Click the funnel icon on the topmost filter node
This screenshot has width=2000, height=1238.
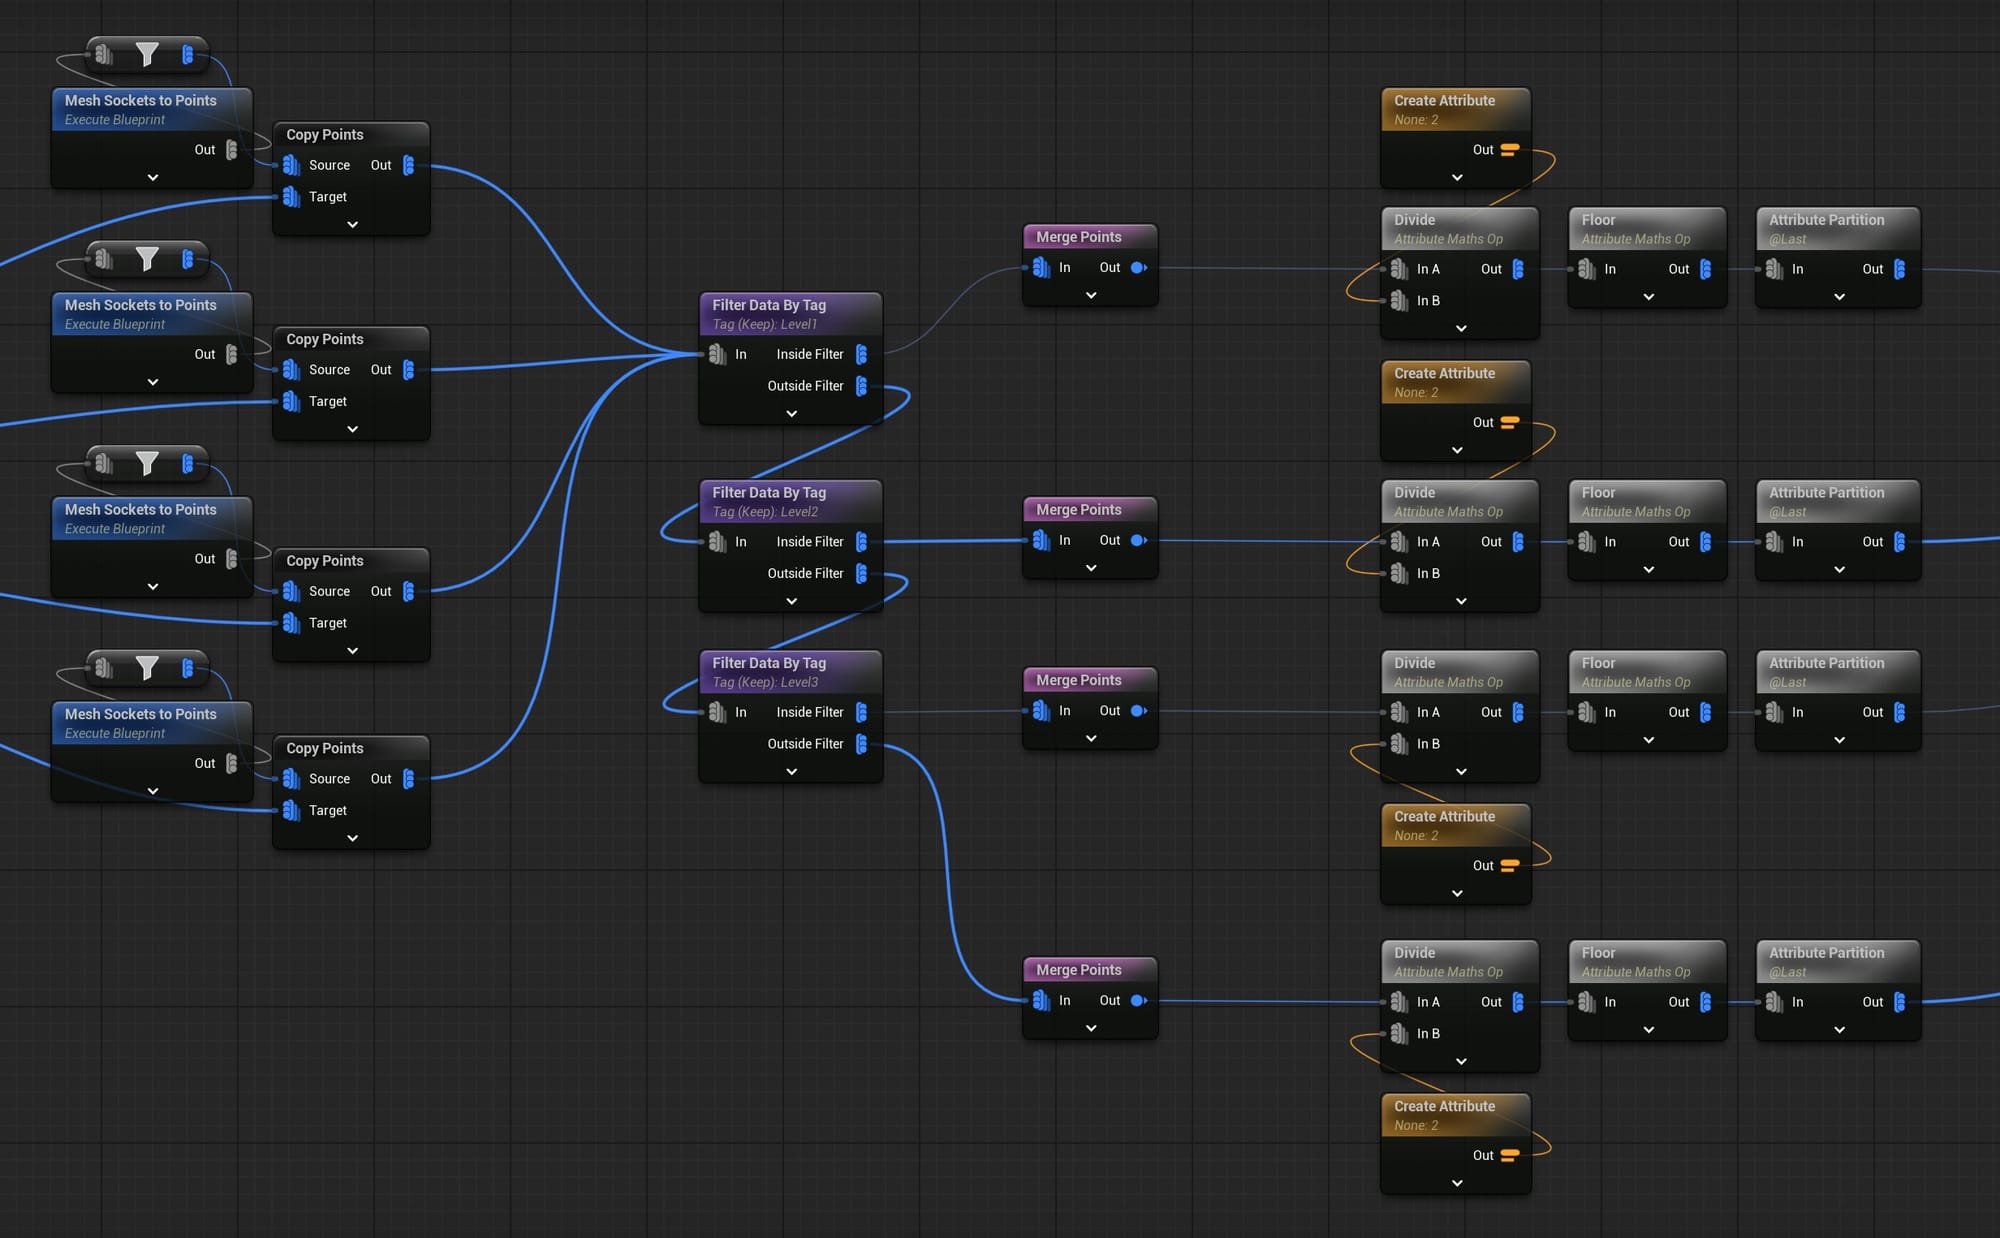147,54
